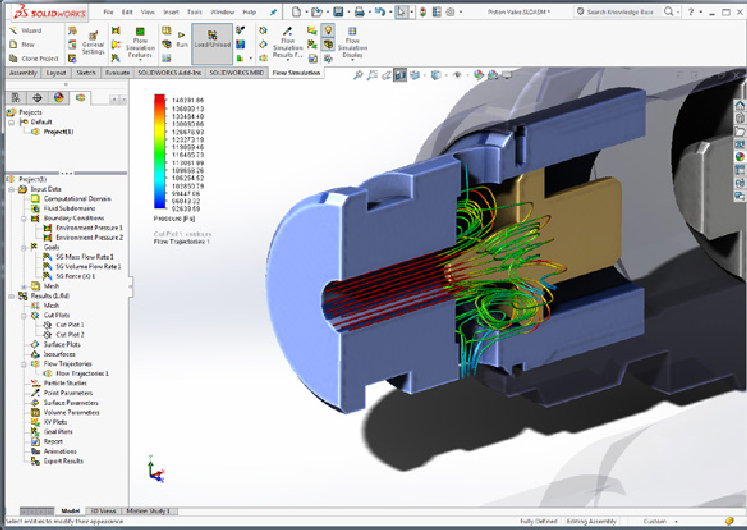Screen dimensions: 747x530
Task: Click the Undo icon
Action: pyautogui.click(x=380, y=11)
